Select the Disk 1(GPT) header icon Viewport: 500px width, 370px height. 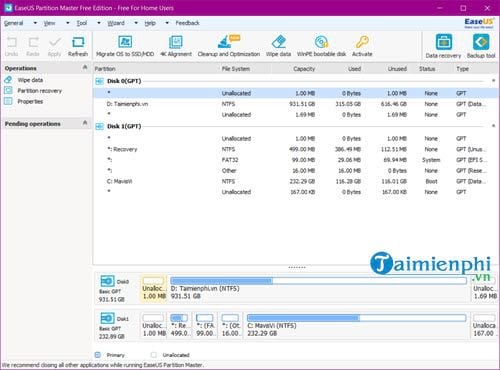coord(99,126)
